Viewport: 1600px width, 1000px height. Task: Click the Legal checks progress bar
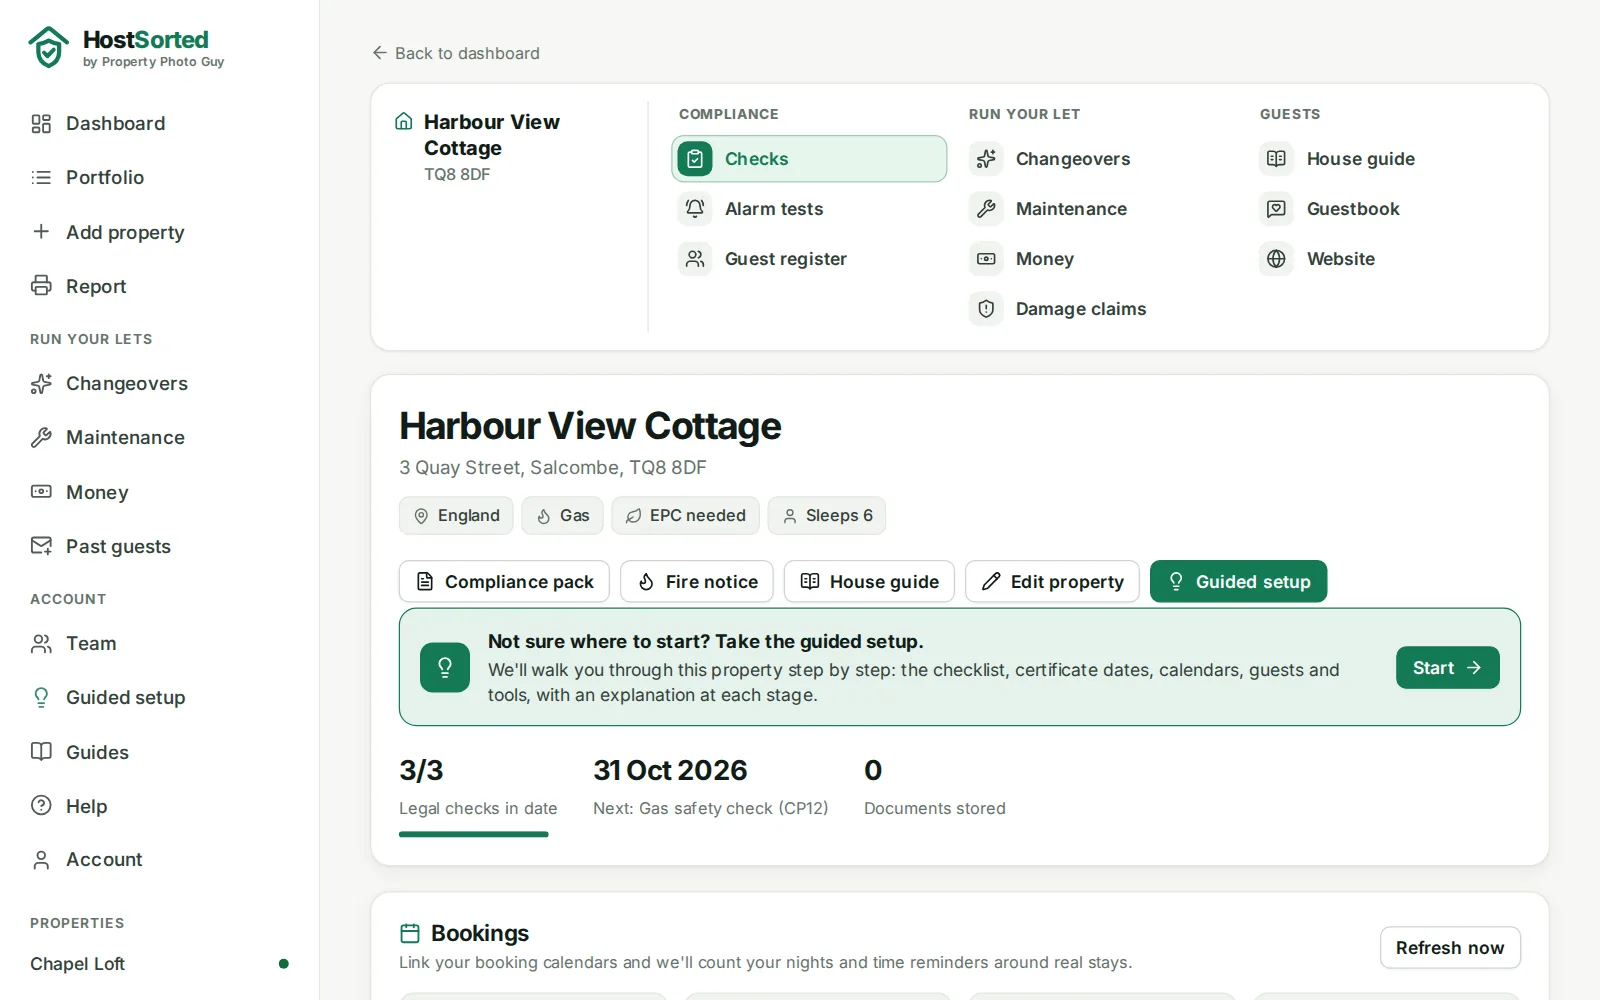tap(474, 834)
